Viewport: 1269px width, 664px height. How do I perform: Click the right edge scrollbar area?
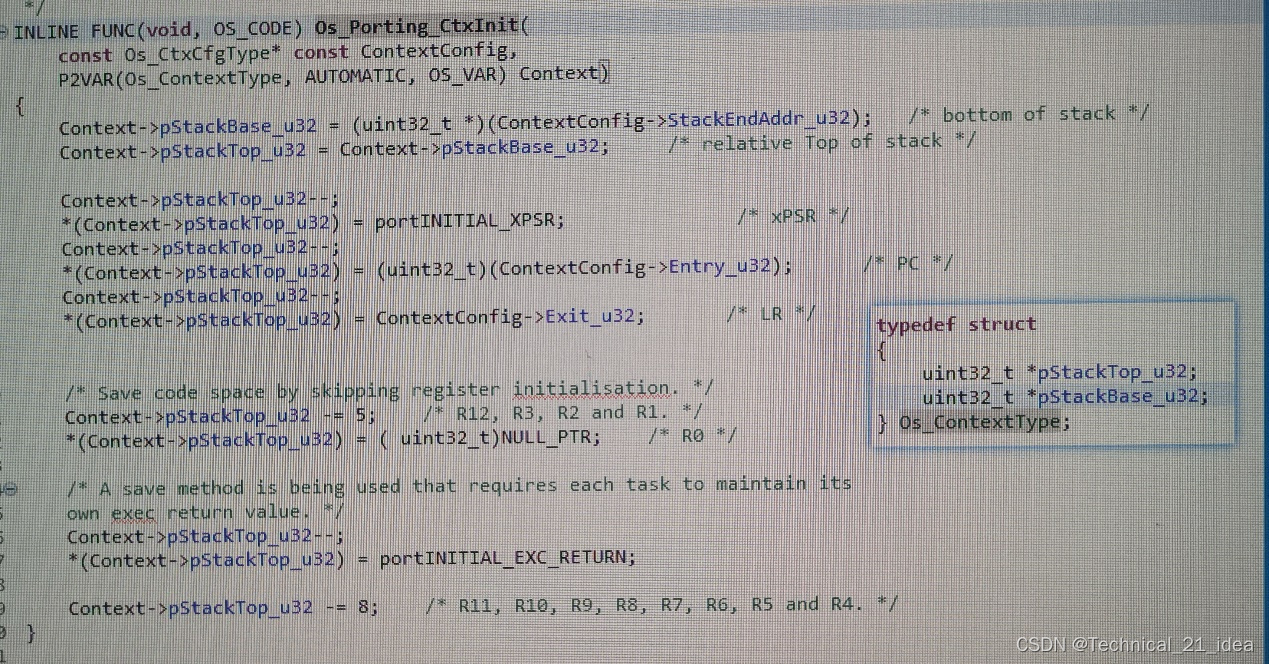(1262, 330)
